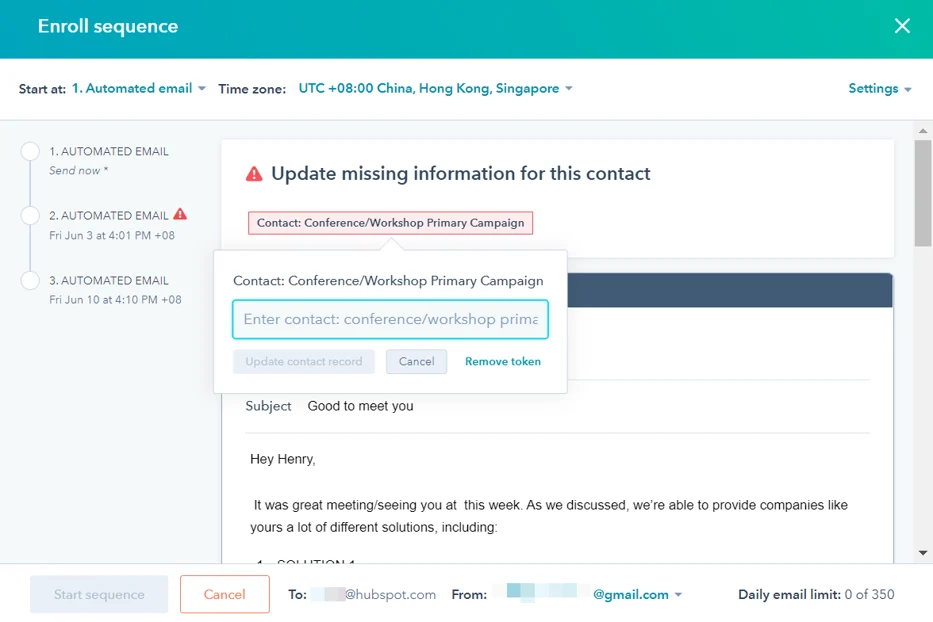Select step 1 Automated Email circle
This screenshot has width=933, height=622.
[30, 152]
